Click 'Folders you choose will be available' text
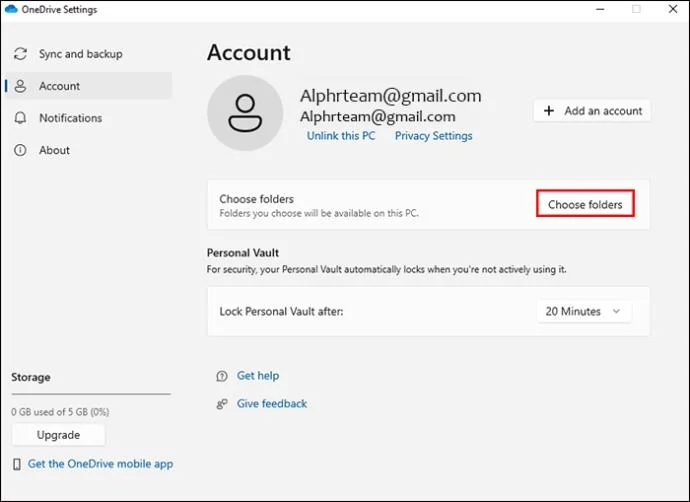 [319, 213]
